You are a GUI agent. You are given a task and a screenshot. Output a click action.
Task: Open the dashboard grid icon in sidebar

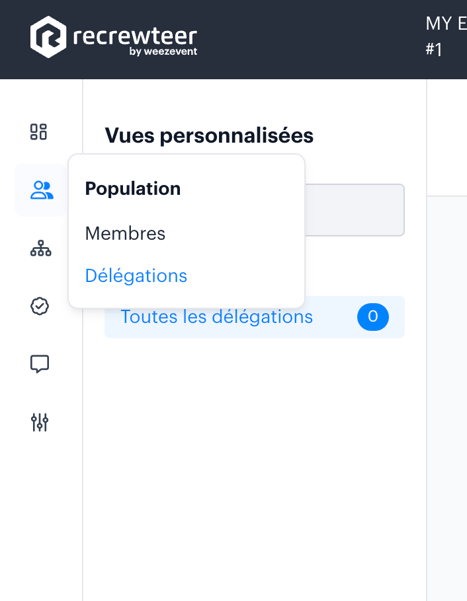click(x=39, y=132)
